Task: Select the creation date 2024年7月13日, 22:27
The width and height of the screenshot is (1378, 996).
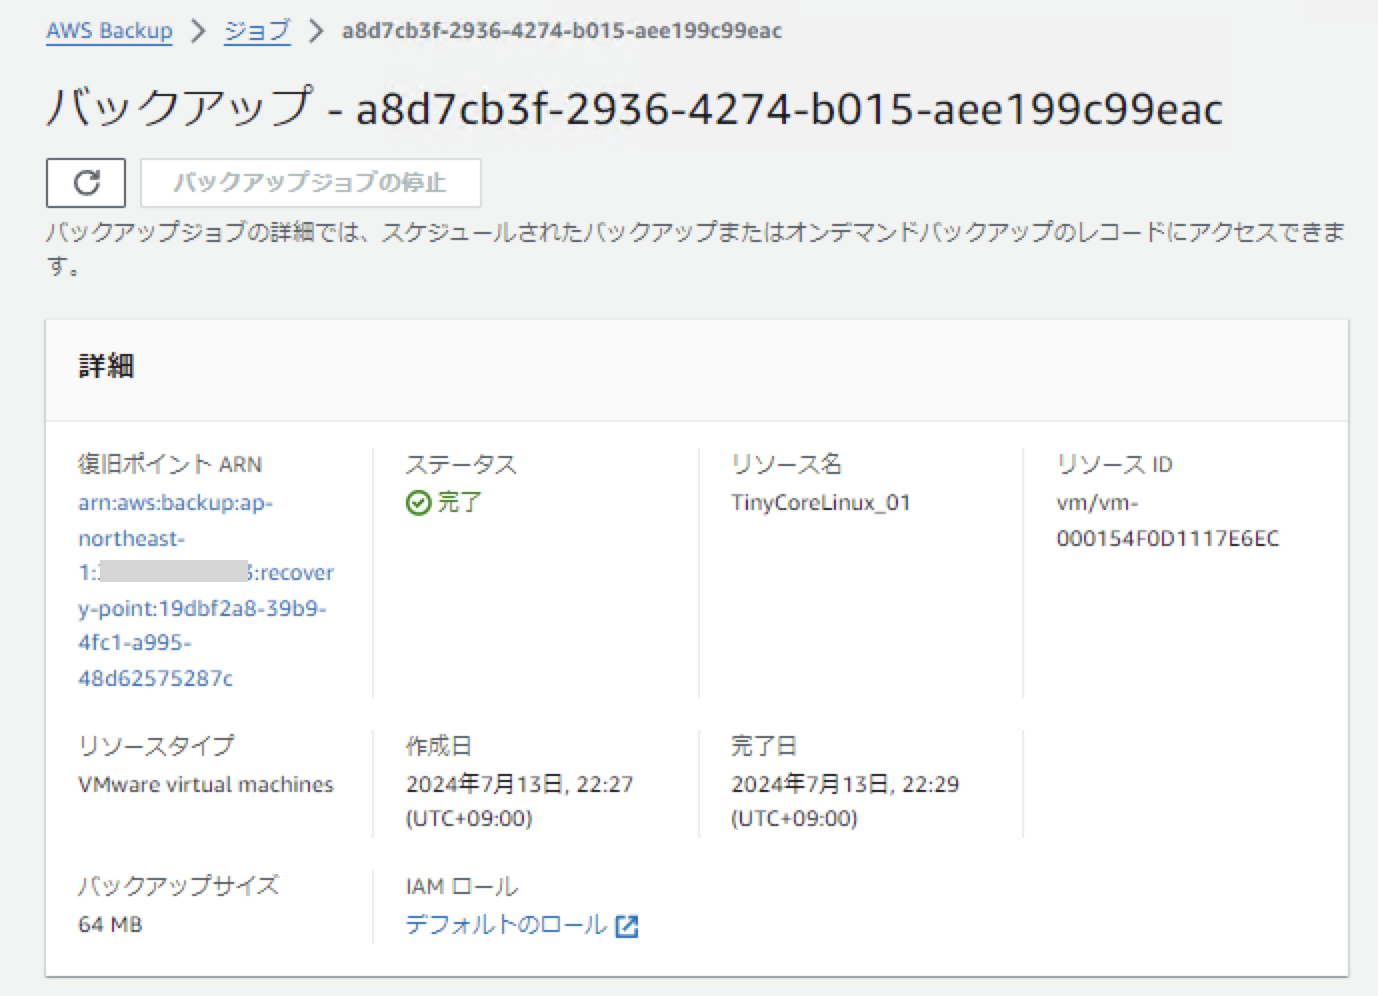Action: point(519,801)
